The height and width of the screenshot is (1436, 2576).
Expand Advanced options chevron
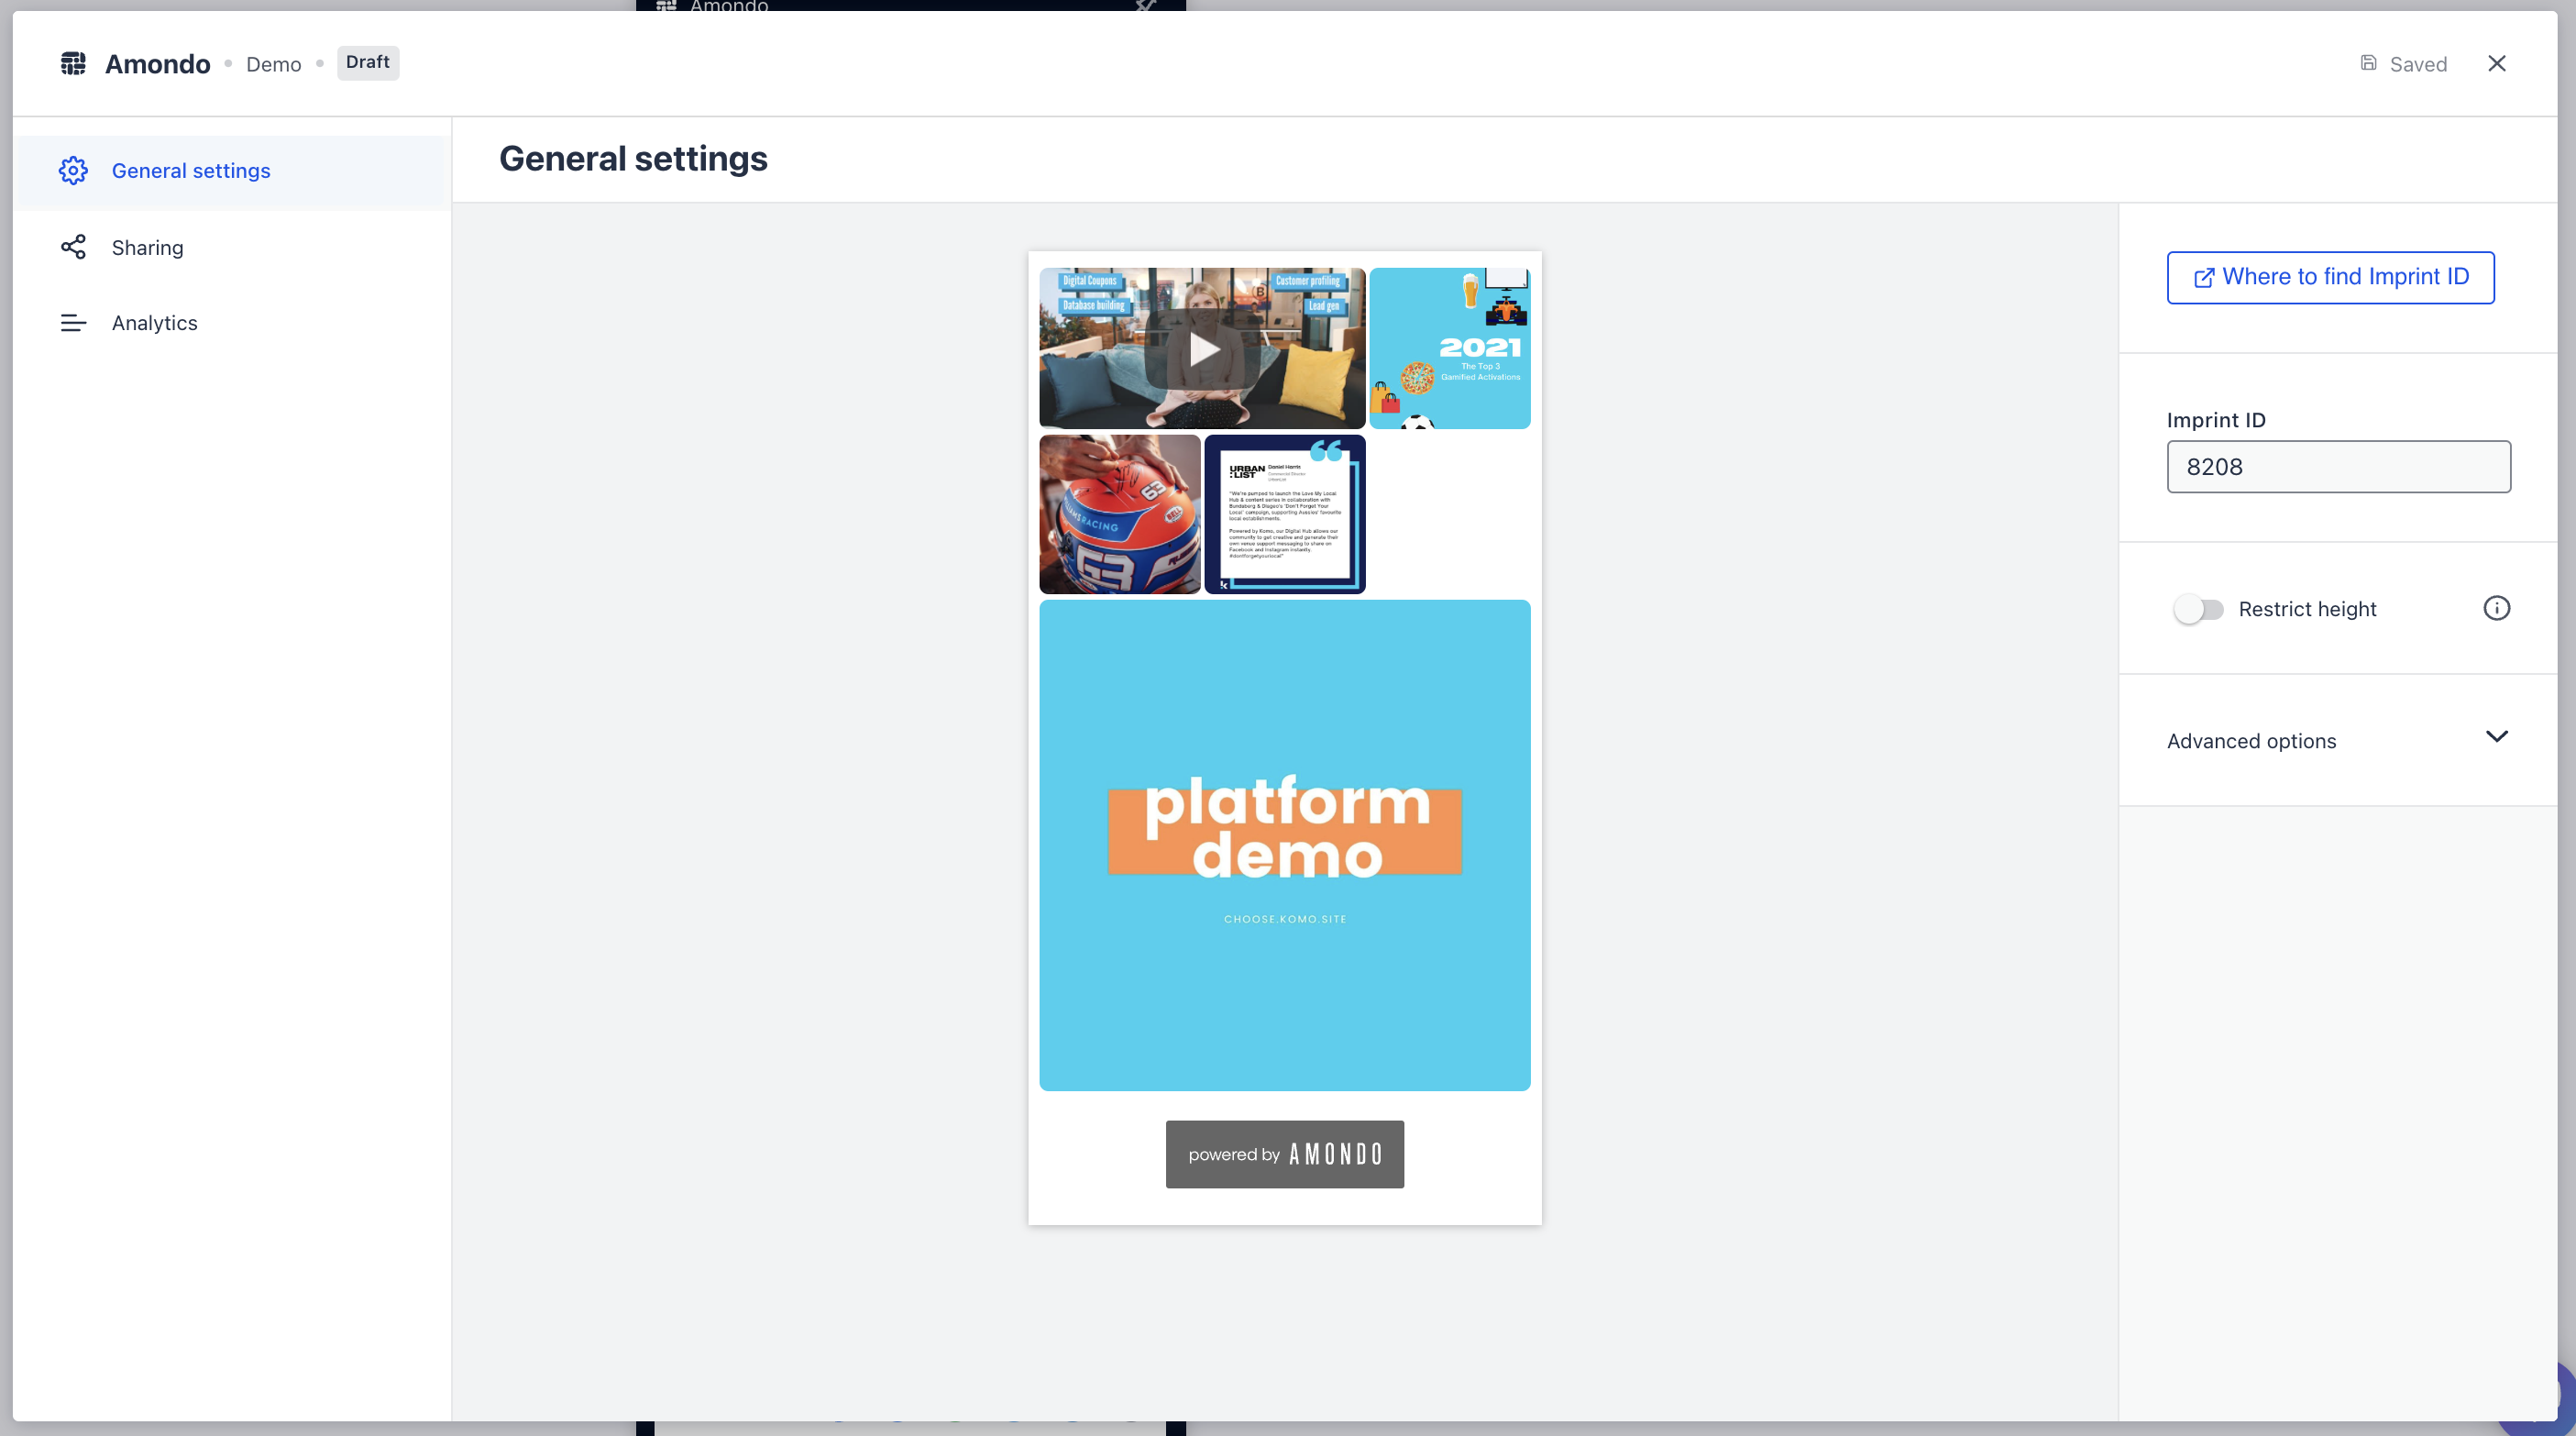2496,737
